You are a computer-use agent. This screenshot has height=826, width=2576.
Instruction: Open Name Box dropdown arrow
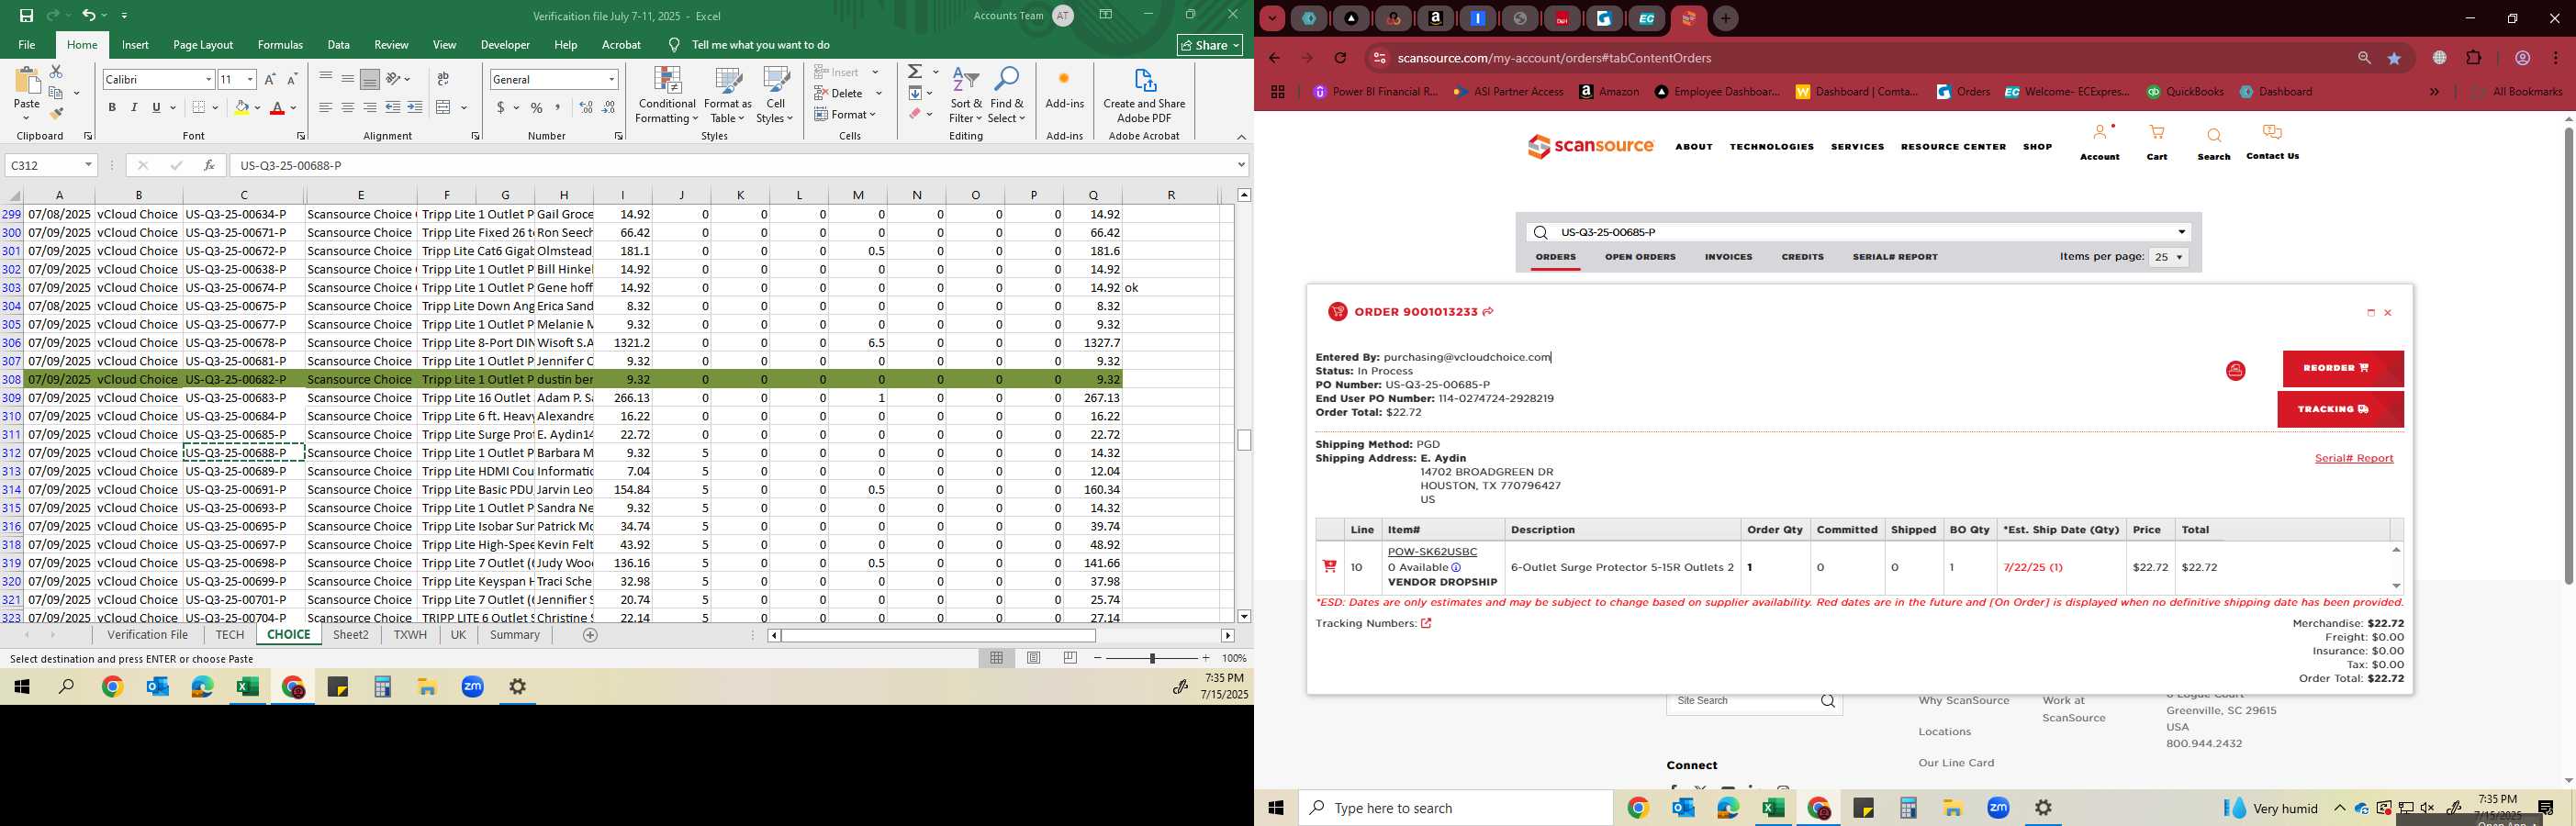tap(88, 165)
